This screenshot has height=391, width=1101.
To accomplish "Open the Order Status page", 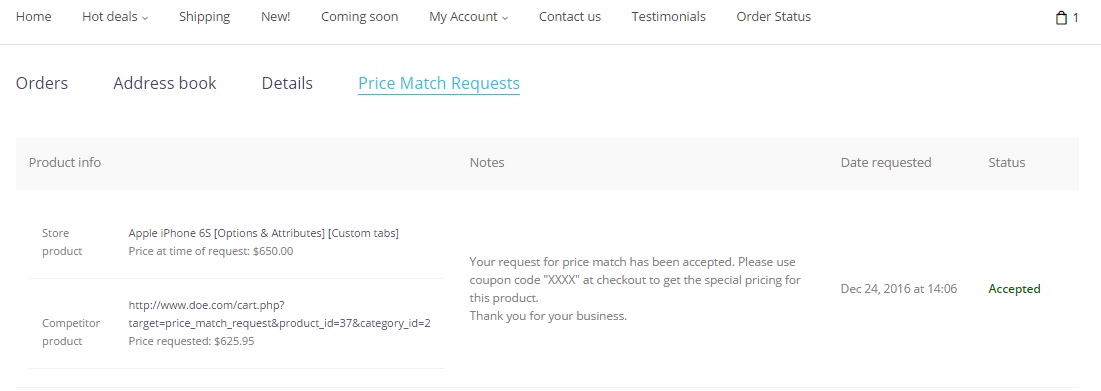I will pyautogui.click(x=773, y=17).
